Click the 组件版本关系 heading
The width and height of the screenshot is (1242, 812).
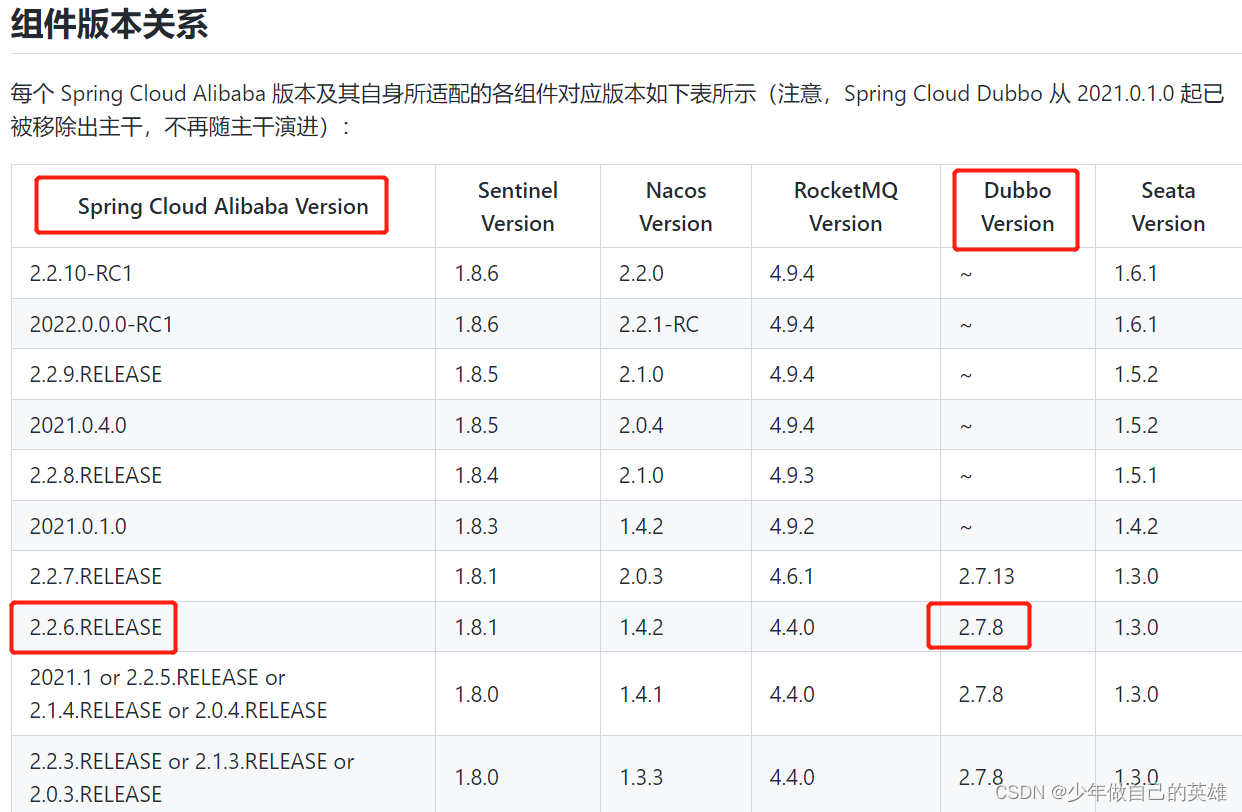tap(109, 23)
